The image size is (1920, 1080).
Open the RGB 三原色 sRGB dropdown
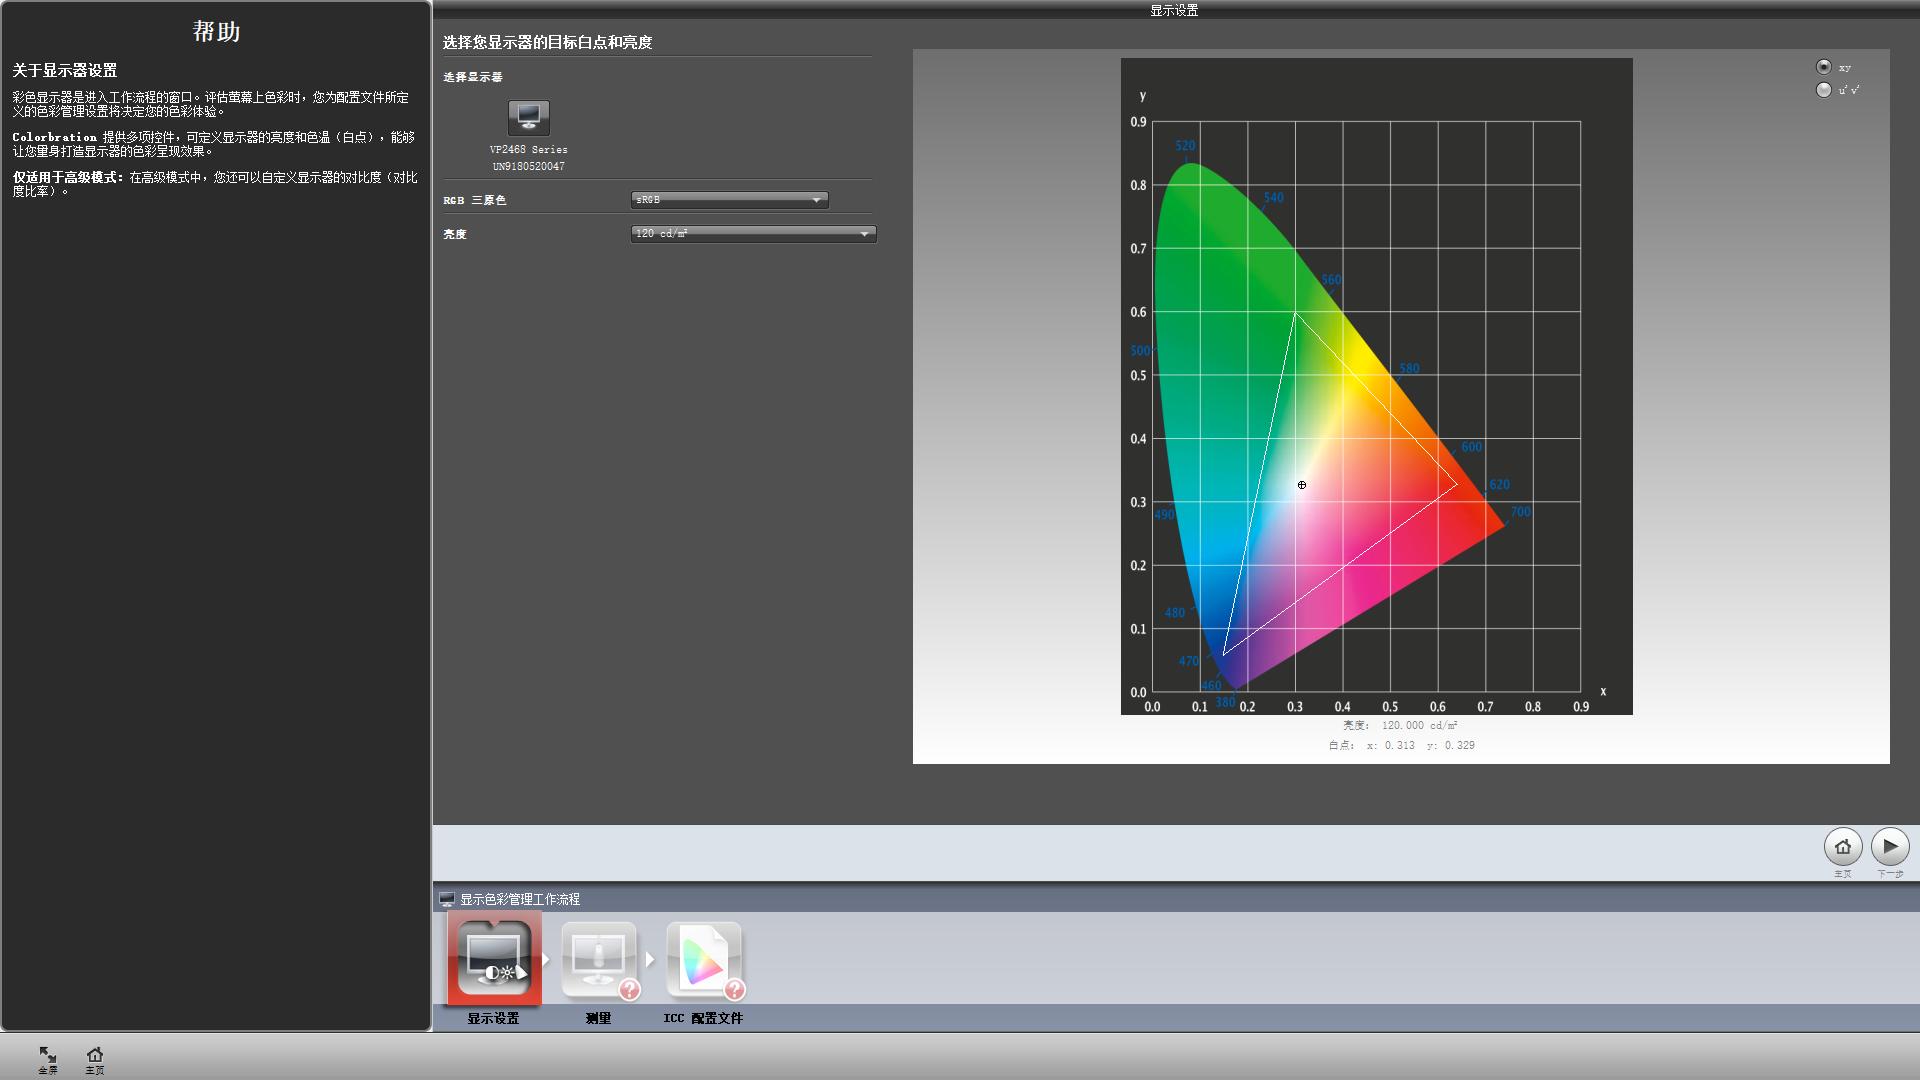(x=729, y=200)
